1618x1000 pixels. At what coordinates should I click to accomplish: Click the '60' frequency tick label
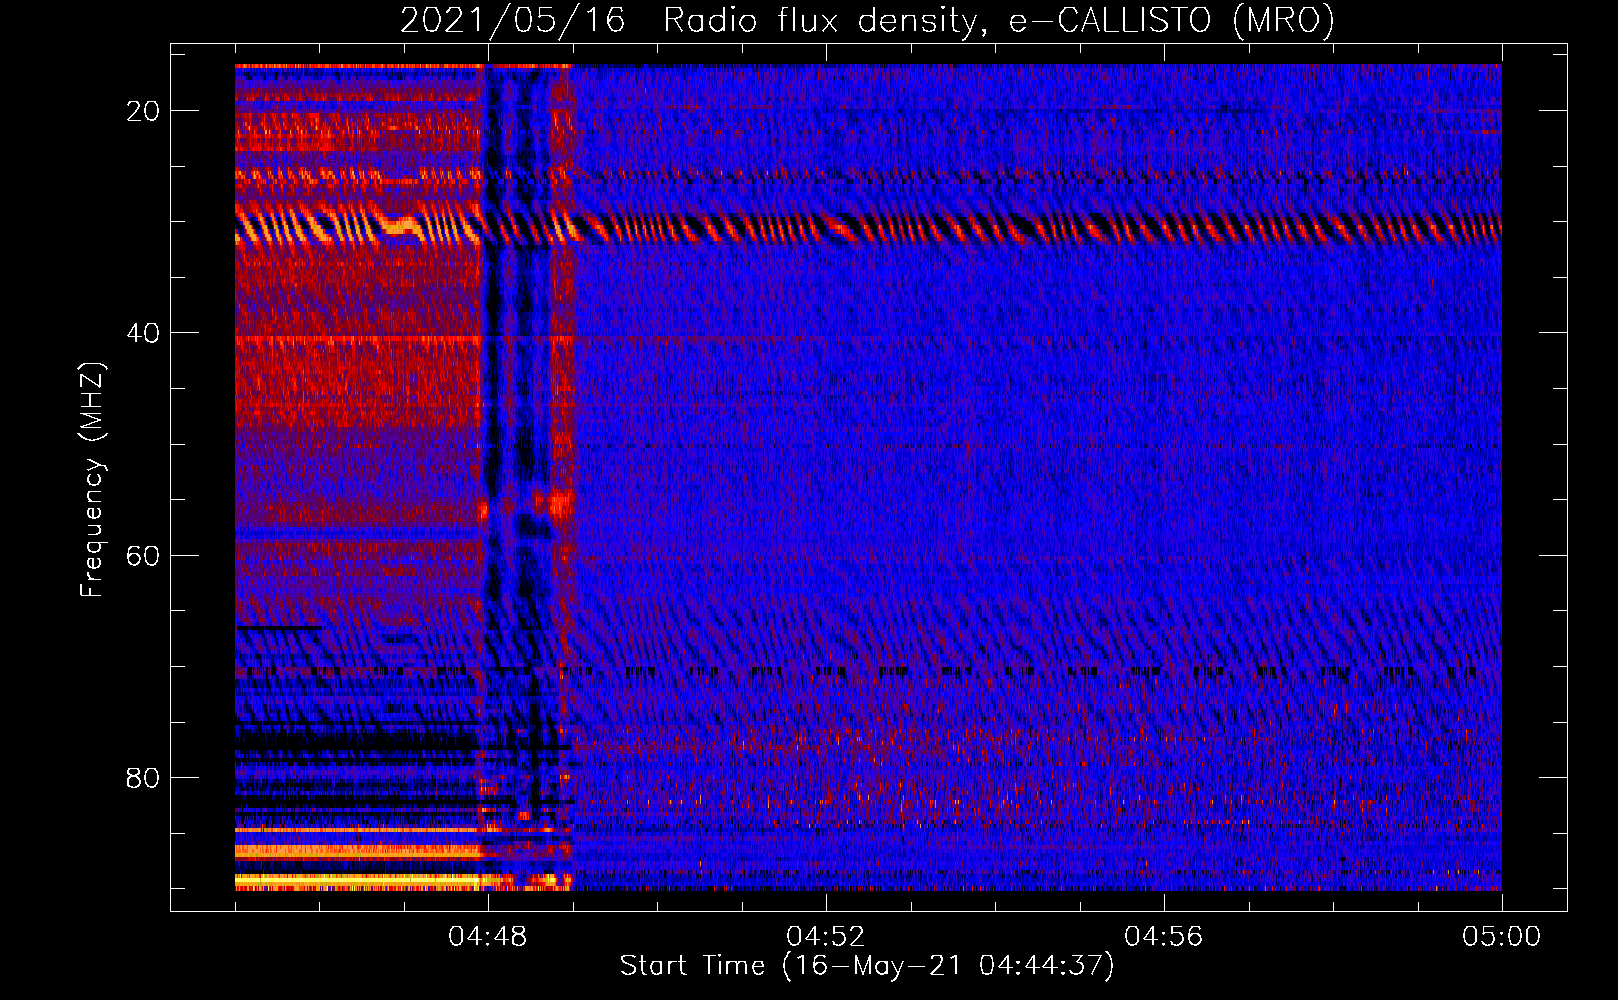click(x=143, y=555)
